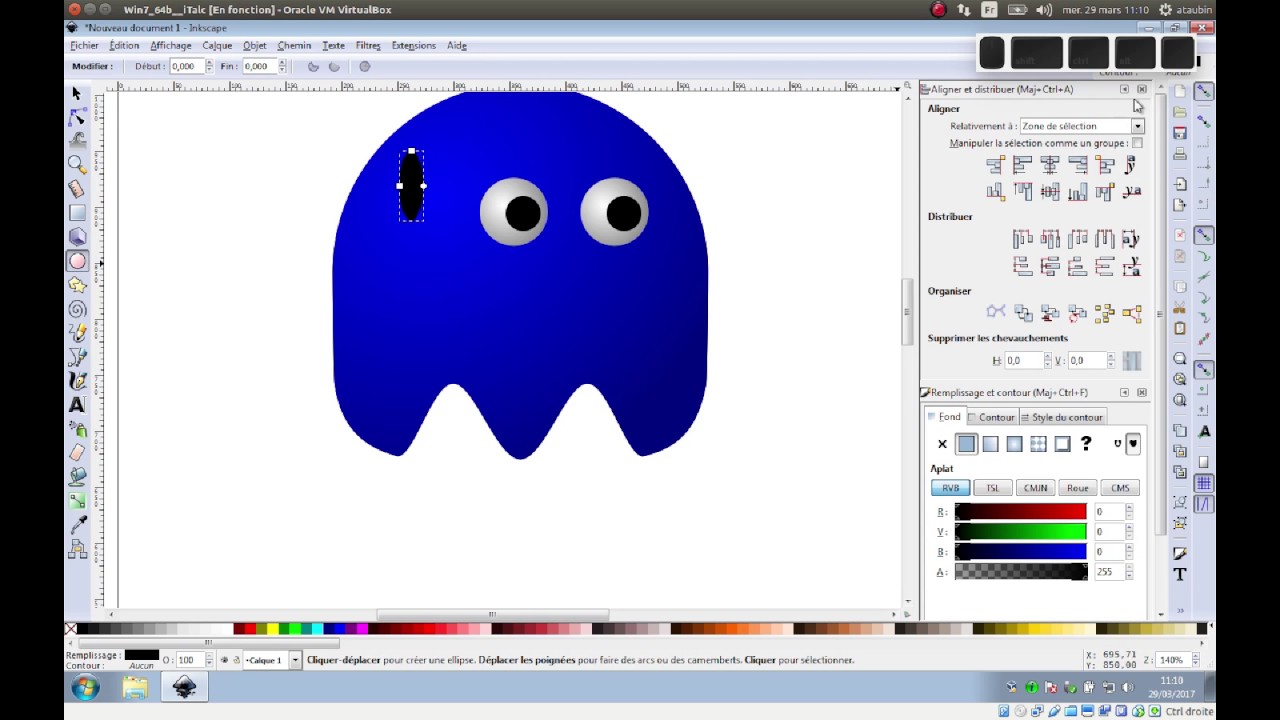Collapse the Aligner et distribuer panel

click(x=1124, y=89)
